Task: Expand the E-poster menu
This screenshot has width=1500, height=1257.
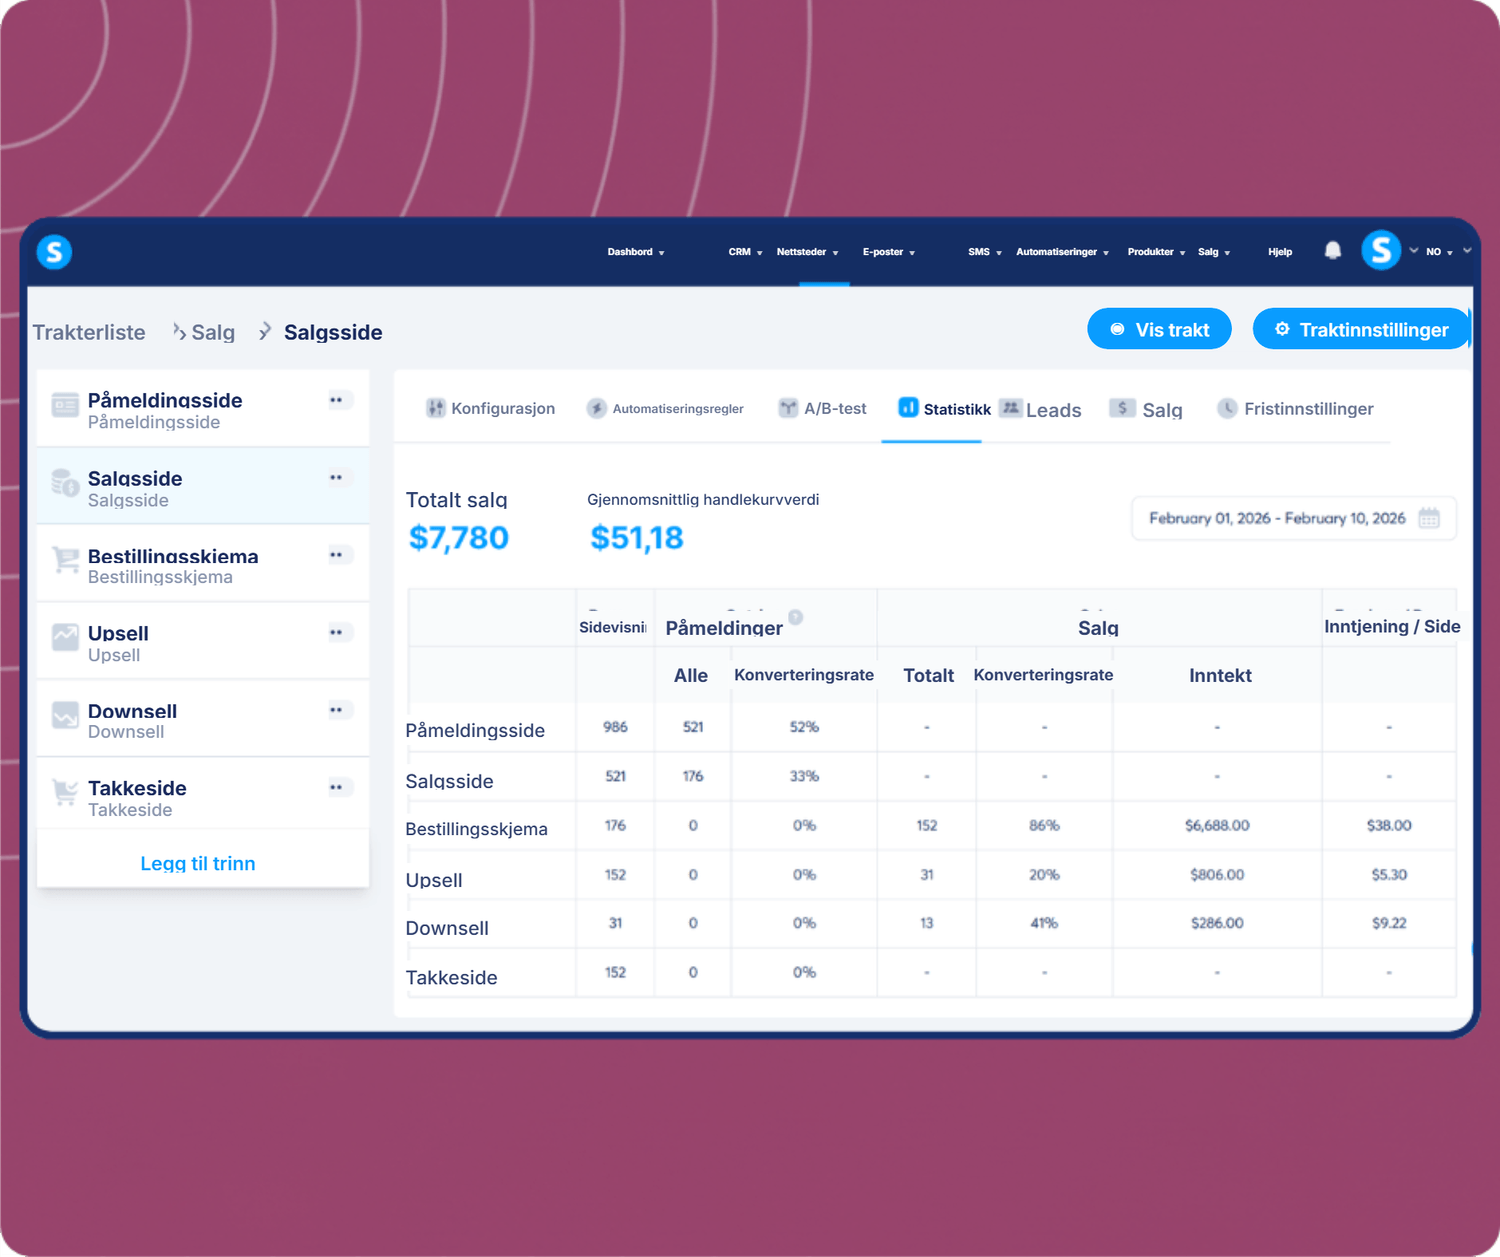Action: (889, 252)
